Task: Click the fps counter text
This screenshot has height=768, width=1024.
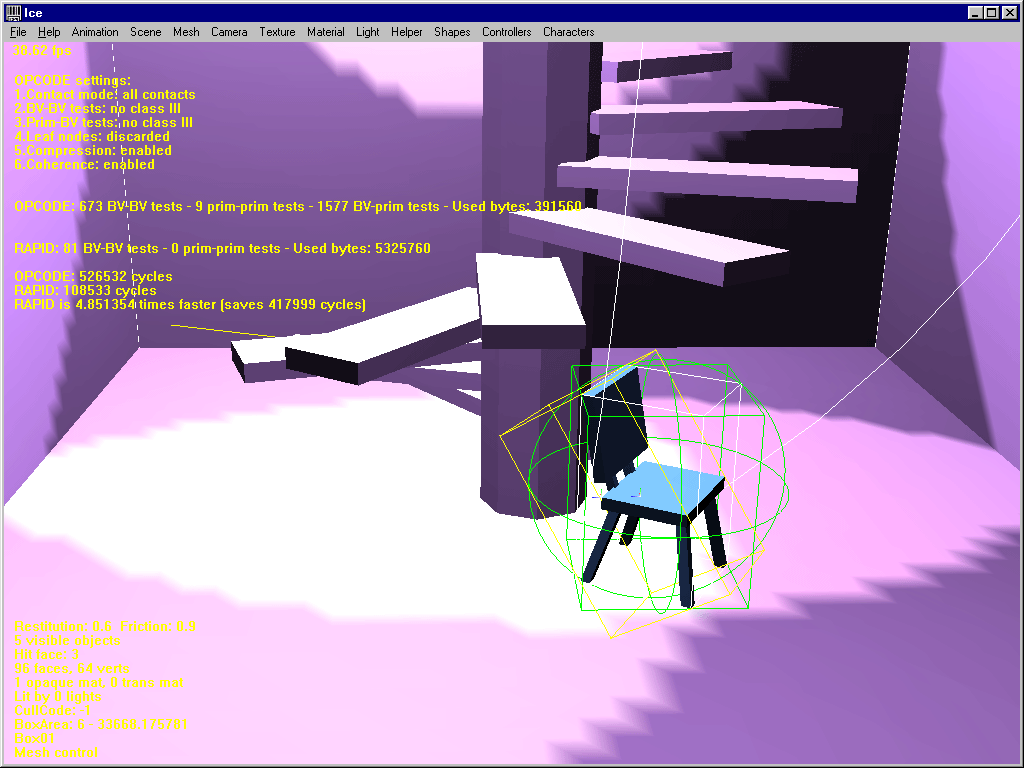Action: coord(42,50)
